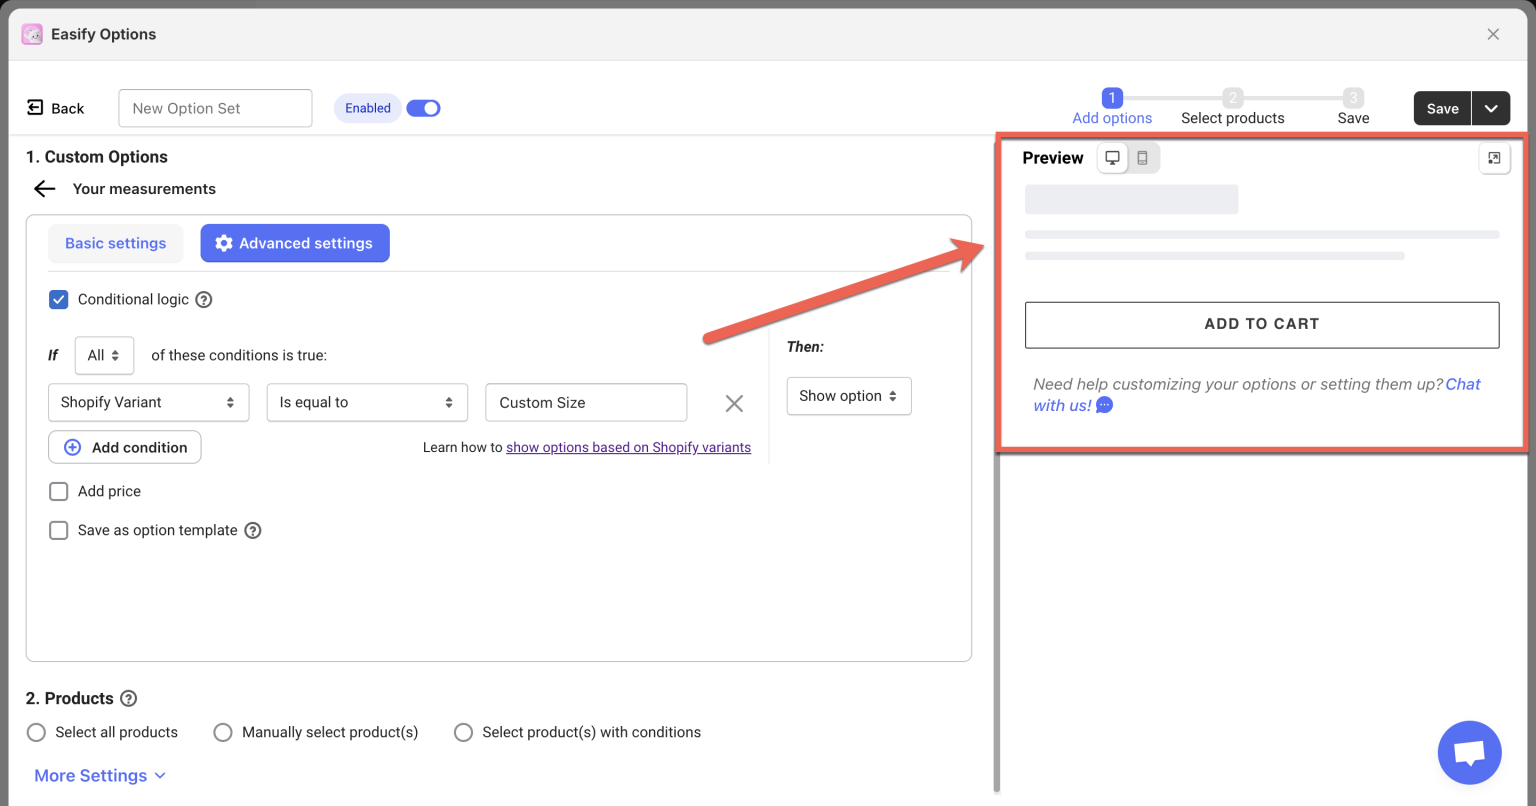Open Advanced settings tab
Image resolution: width=1536 pixels, height=806 pixels.
click(294, 243)
